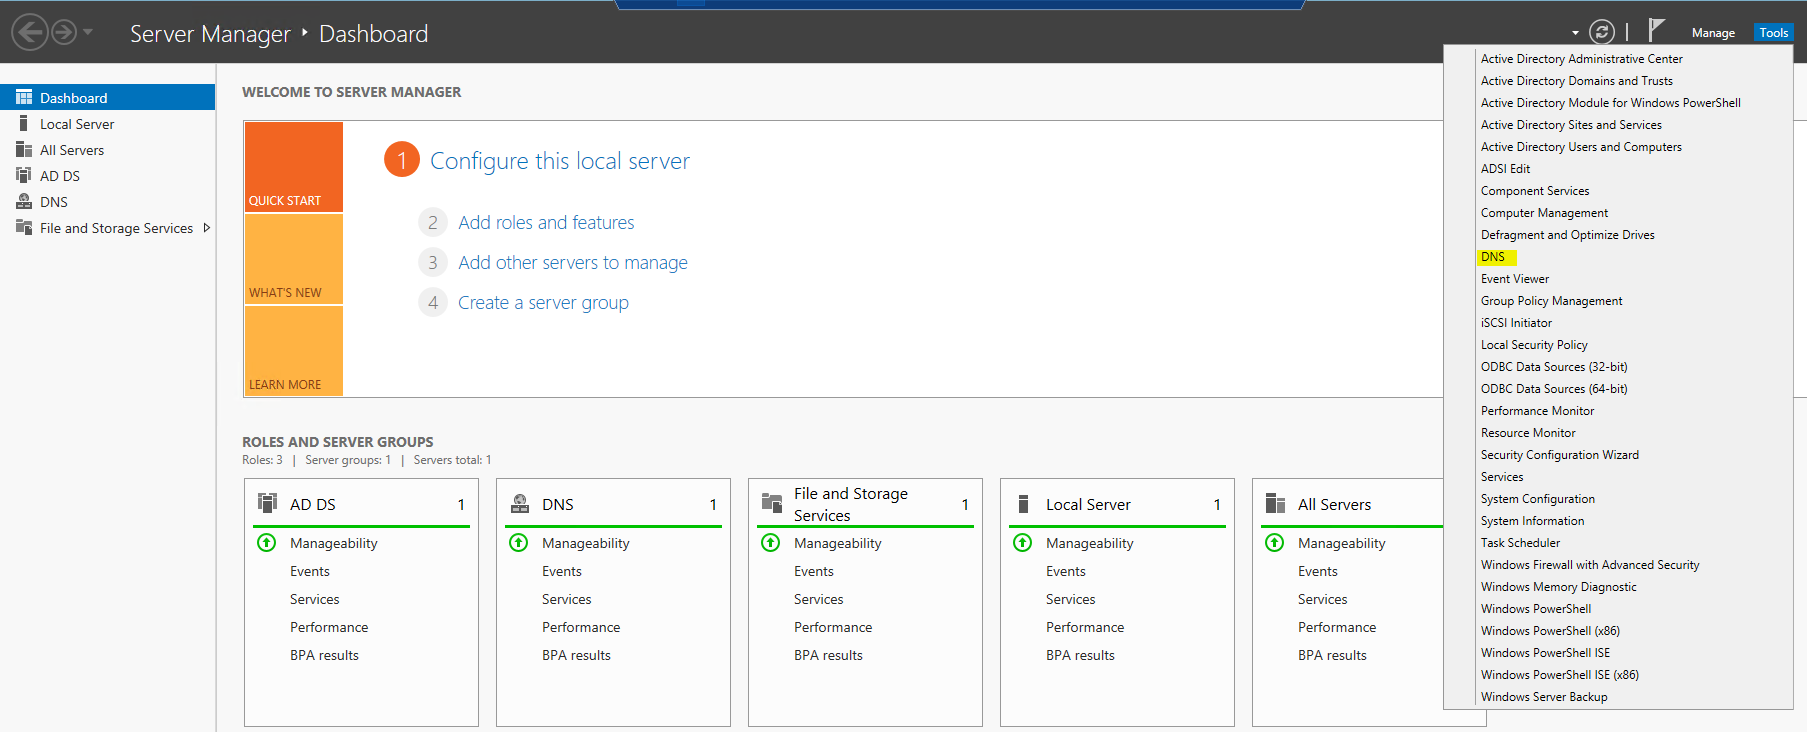Click the DNS tile icon

click(x=520, y=503)
